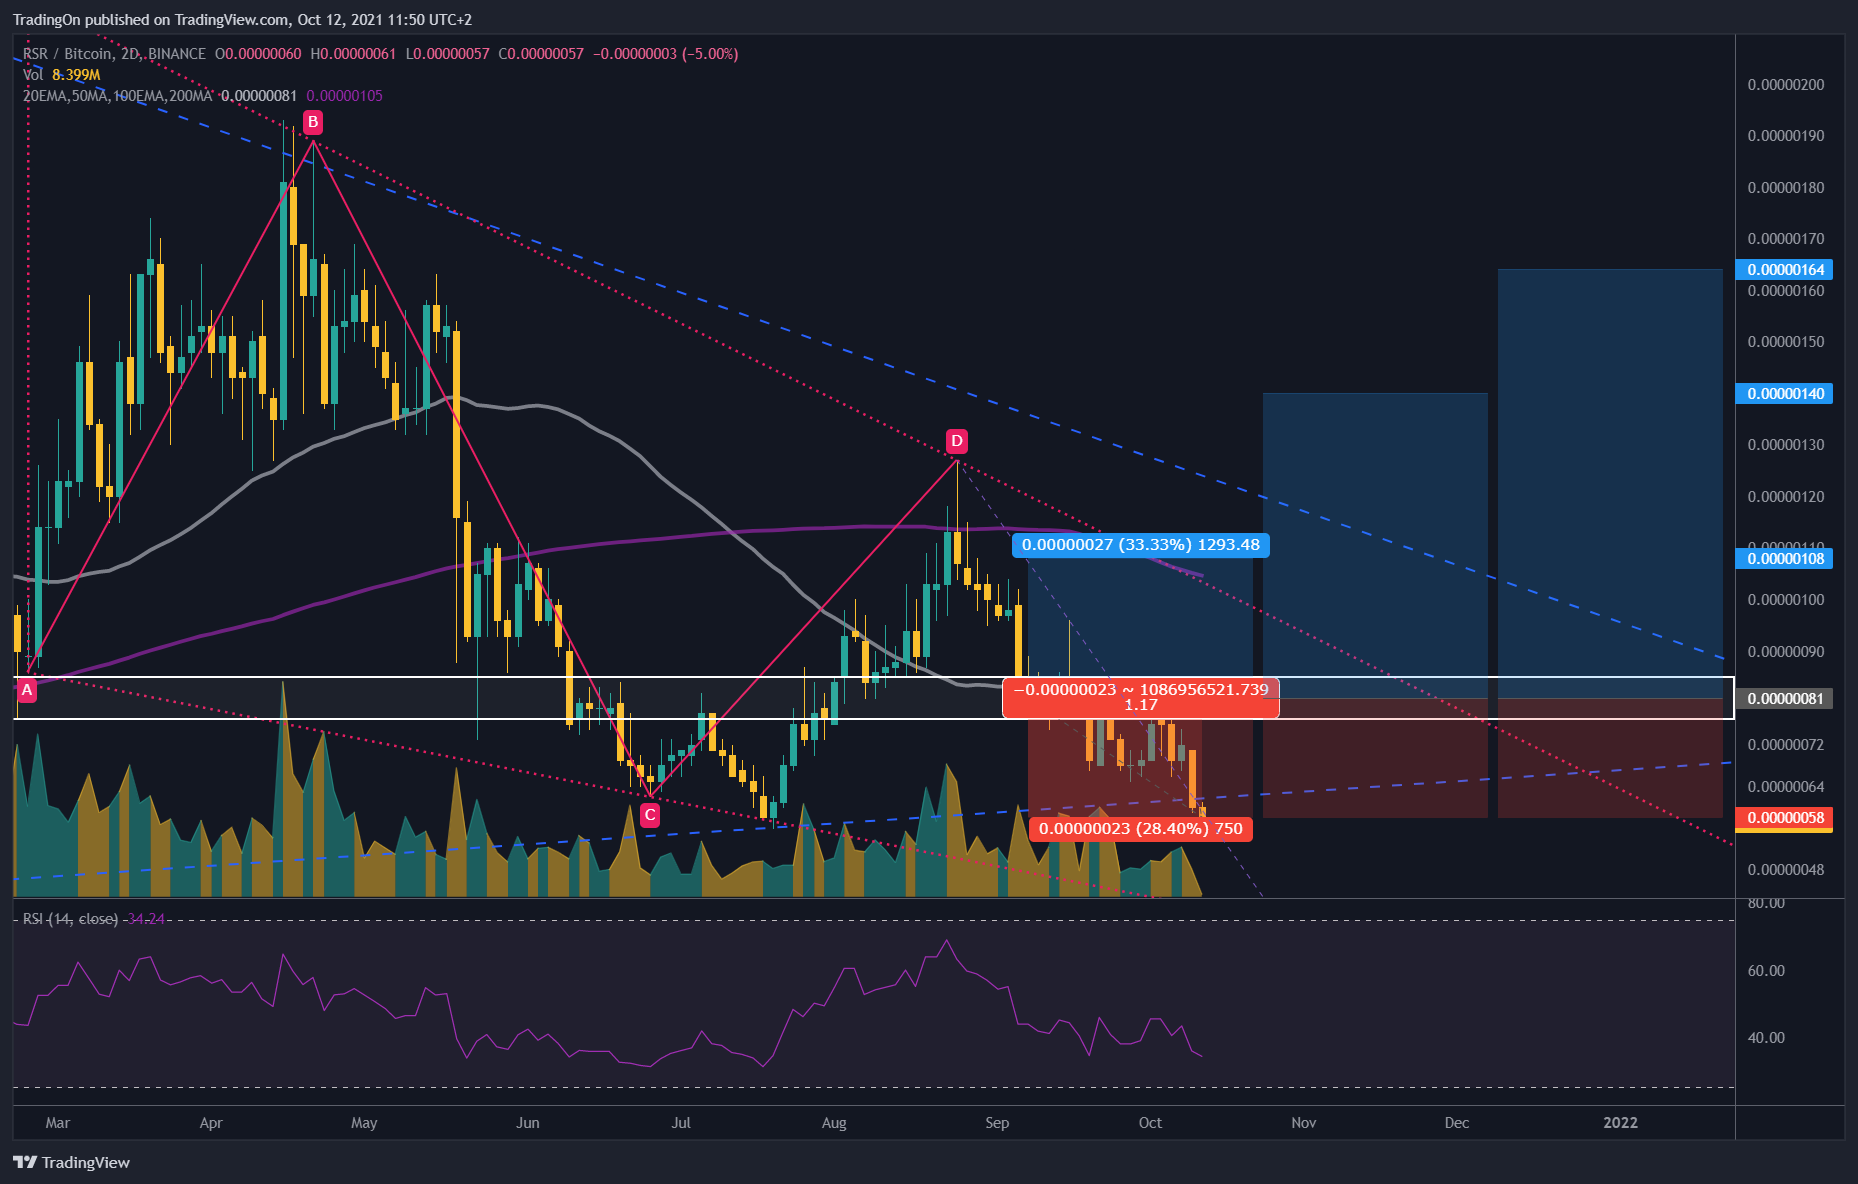Screen dimensions: 1858x1184
Task: Click the 'Dec' label on time axis
Action: point(1457,1122)
